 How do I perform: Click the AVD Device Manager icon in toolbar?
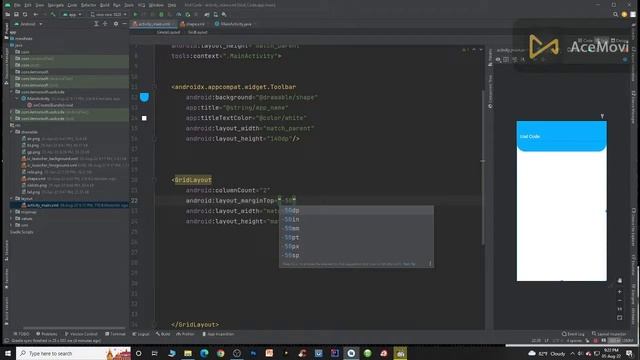coord(216,14)
